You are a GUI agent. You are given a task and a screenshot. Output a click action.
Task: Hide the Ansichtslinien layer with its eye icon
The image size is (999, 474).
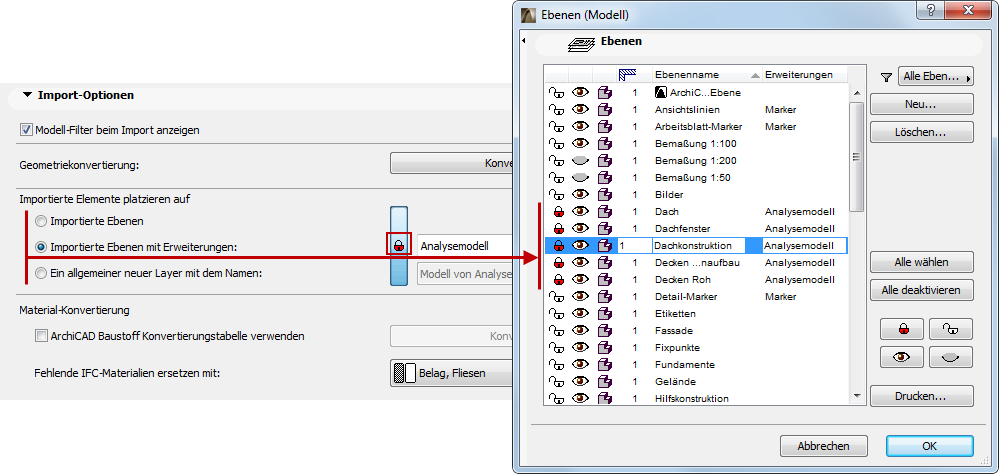tap(580, 110)
